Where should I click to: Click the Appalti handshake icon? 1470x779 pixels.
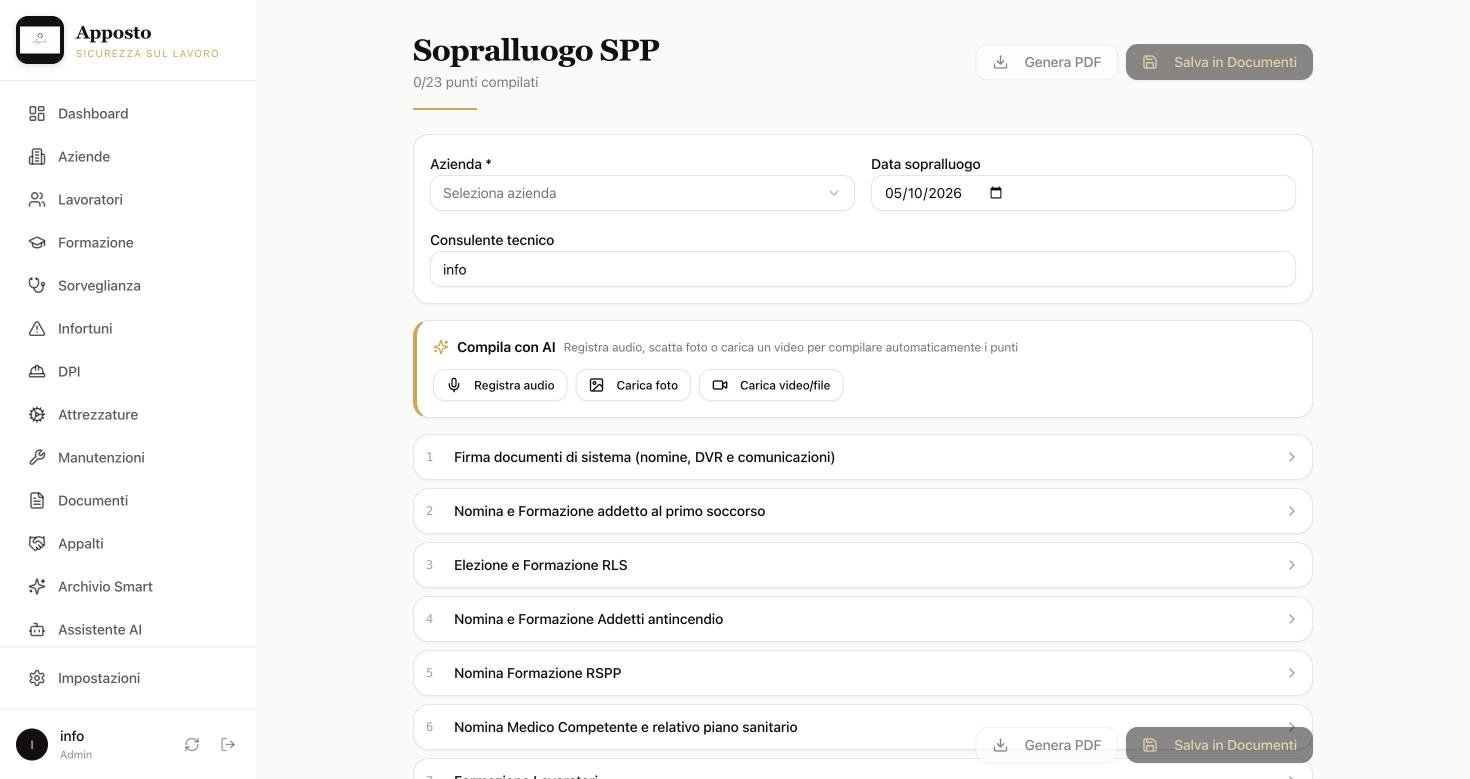(x=37, y=543)
